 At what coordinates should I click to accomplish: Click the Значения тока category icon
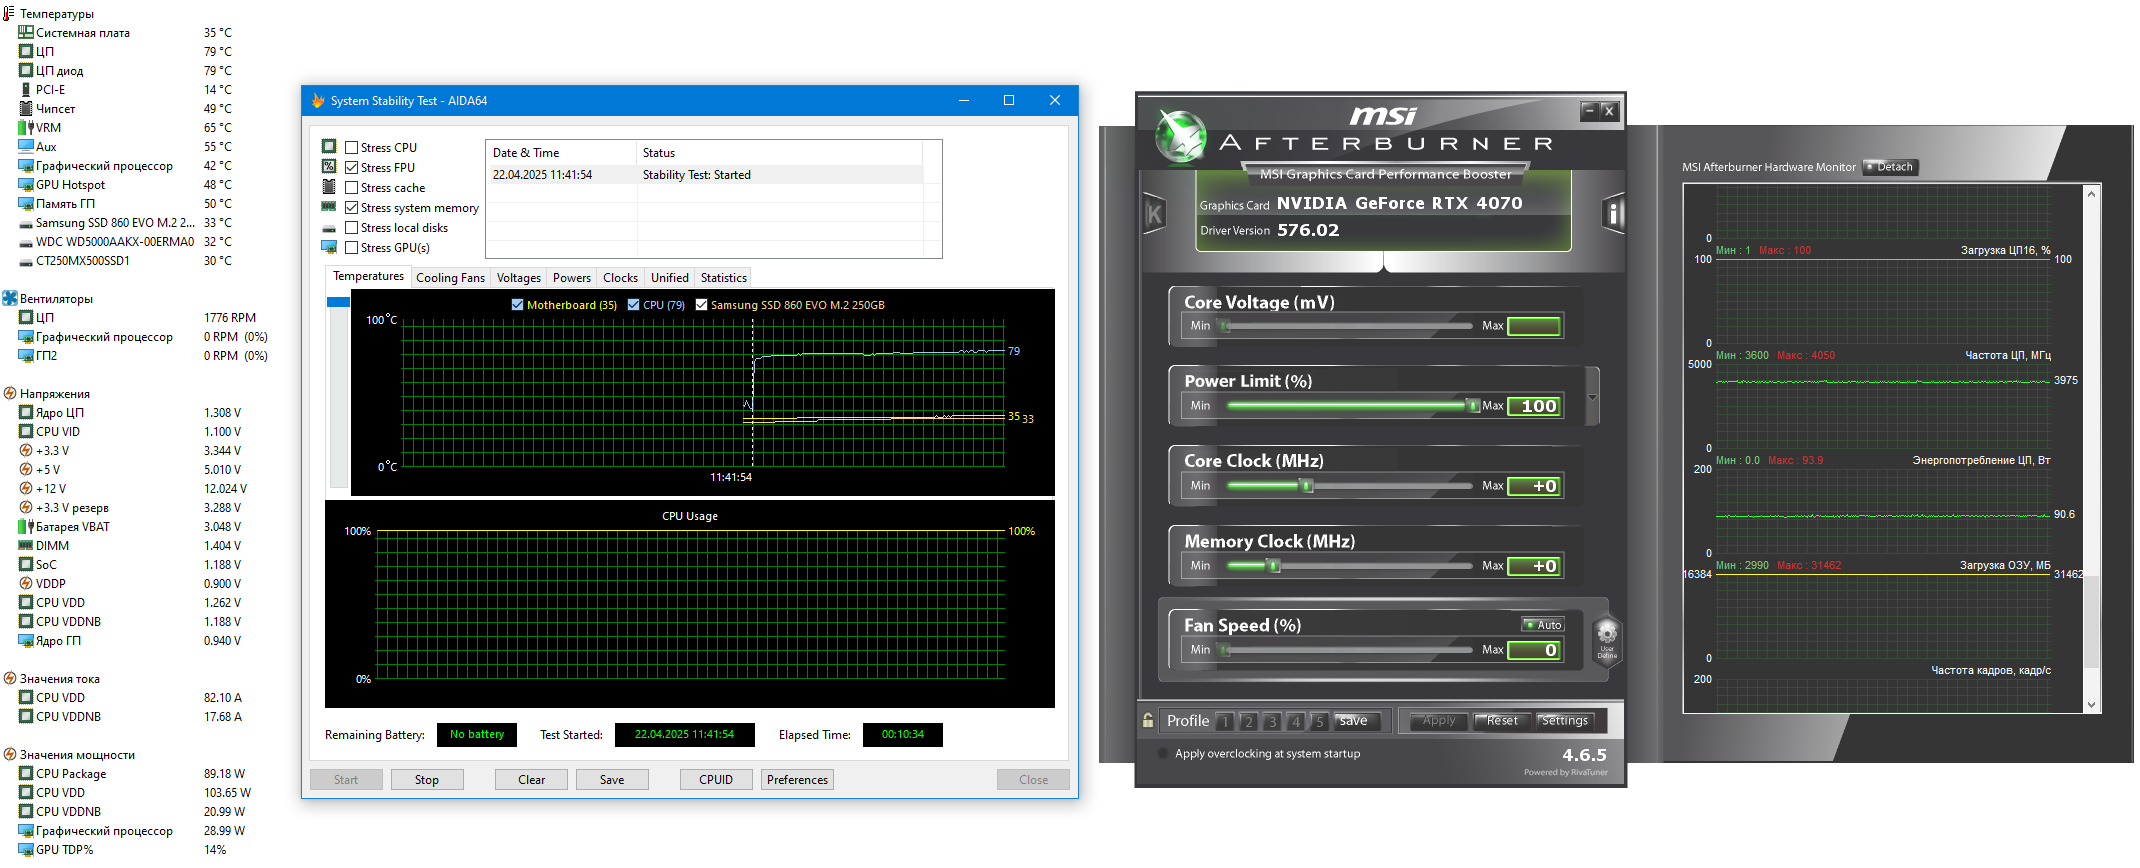(10, 678)
